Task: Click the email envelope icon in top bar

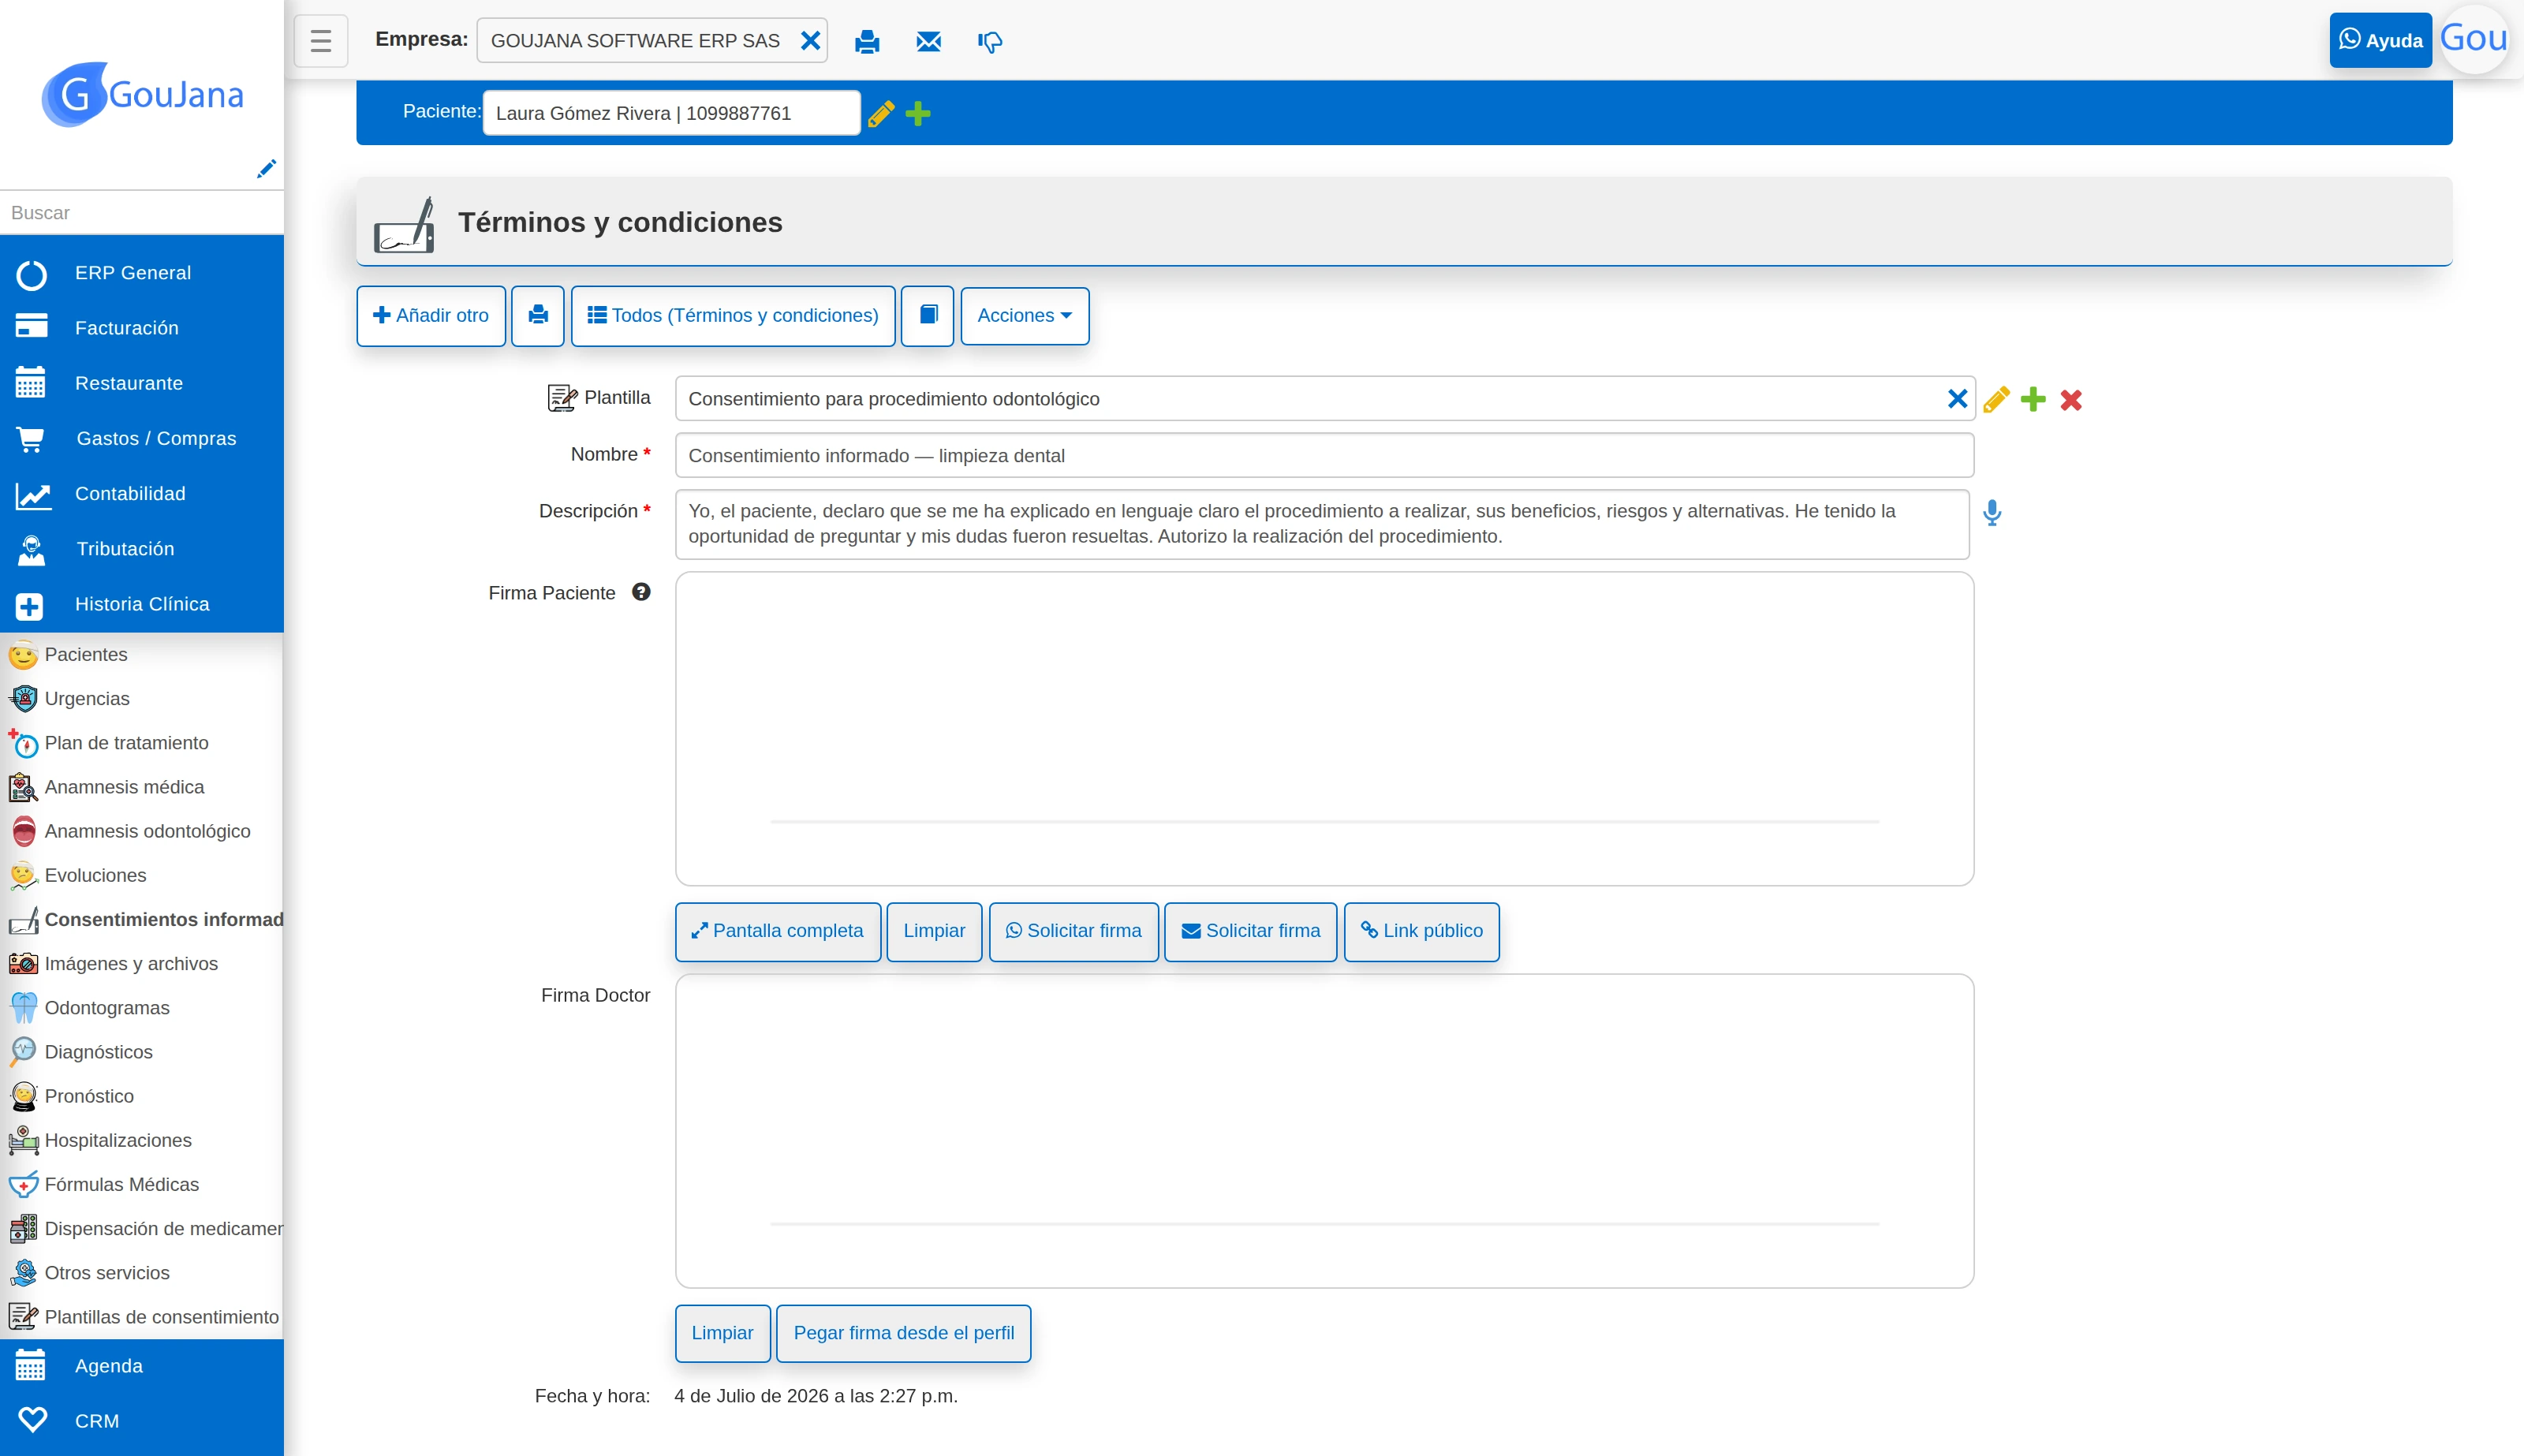Action: 928,41
